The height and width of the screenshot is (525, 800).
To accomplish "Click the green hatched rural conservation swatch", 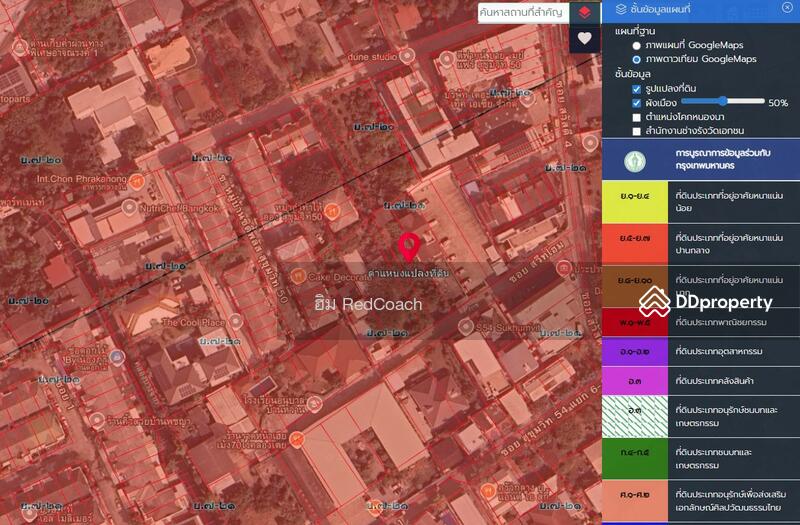I will 635,416.
